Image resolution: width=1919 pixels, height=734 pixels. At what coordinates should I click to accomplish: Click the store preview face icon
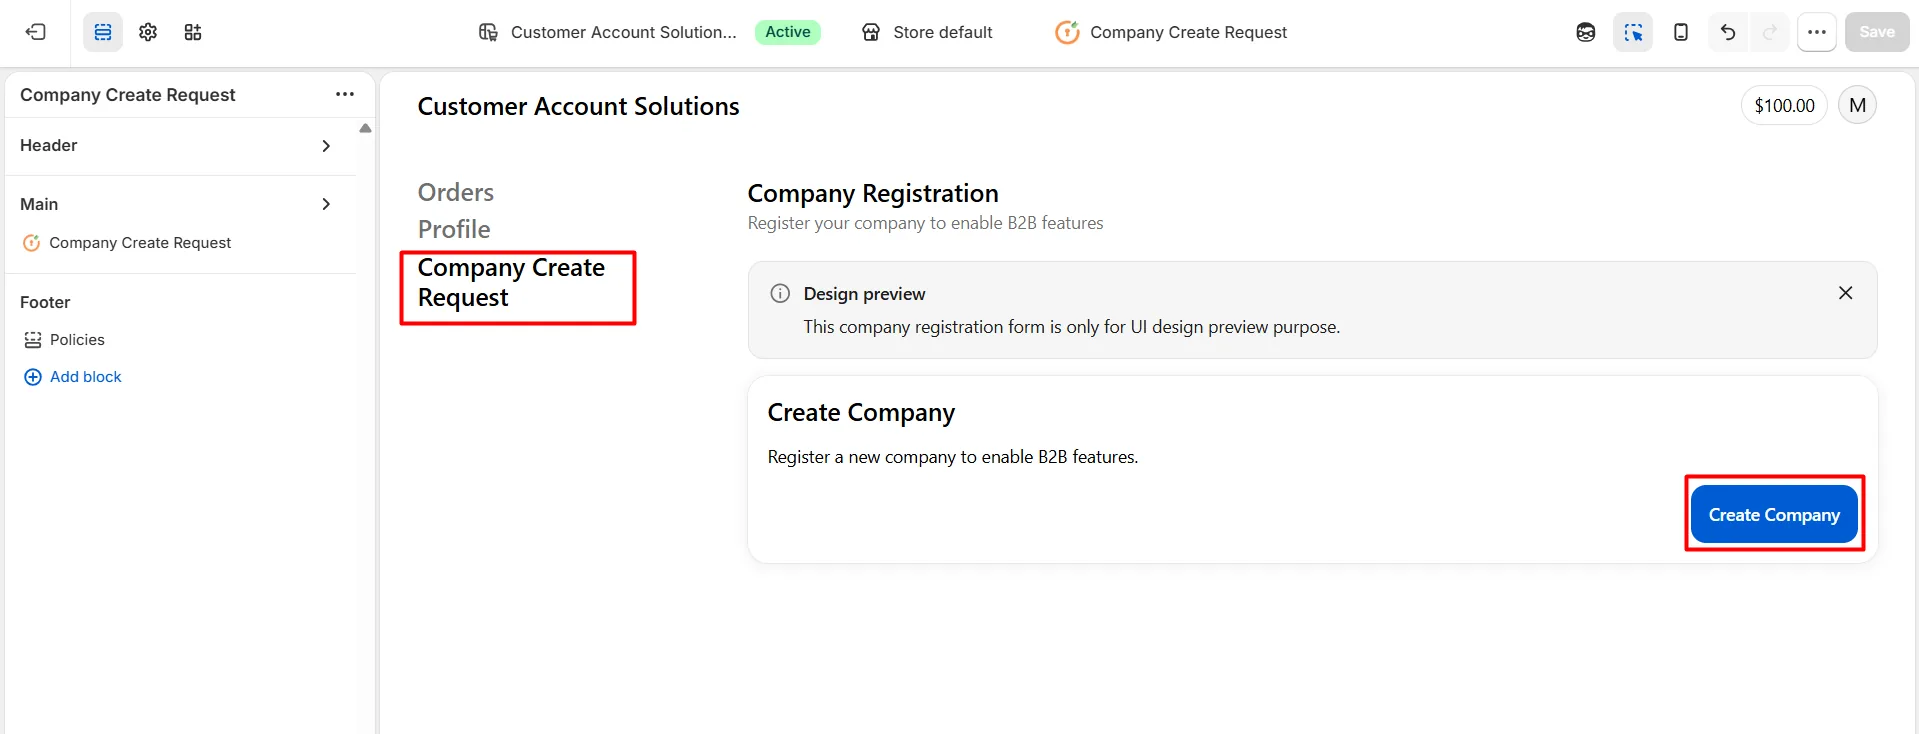point(1586,32)
